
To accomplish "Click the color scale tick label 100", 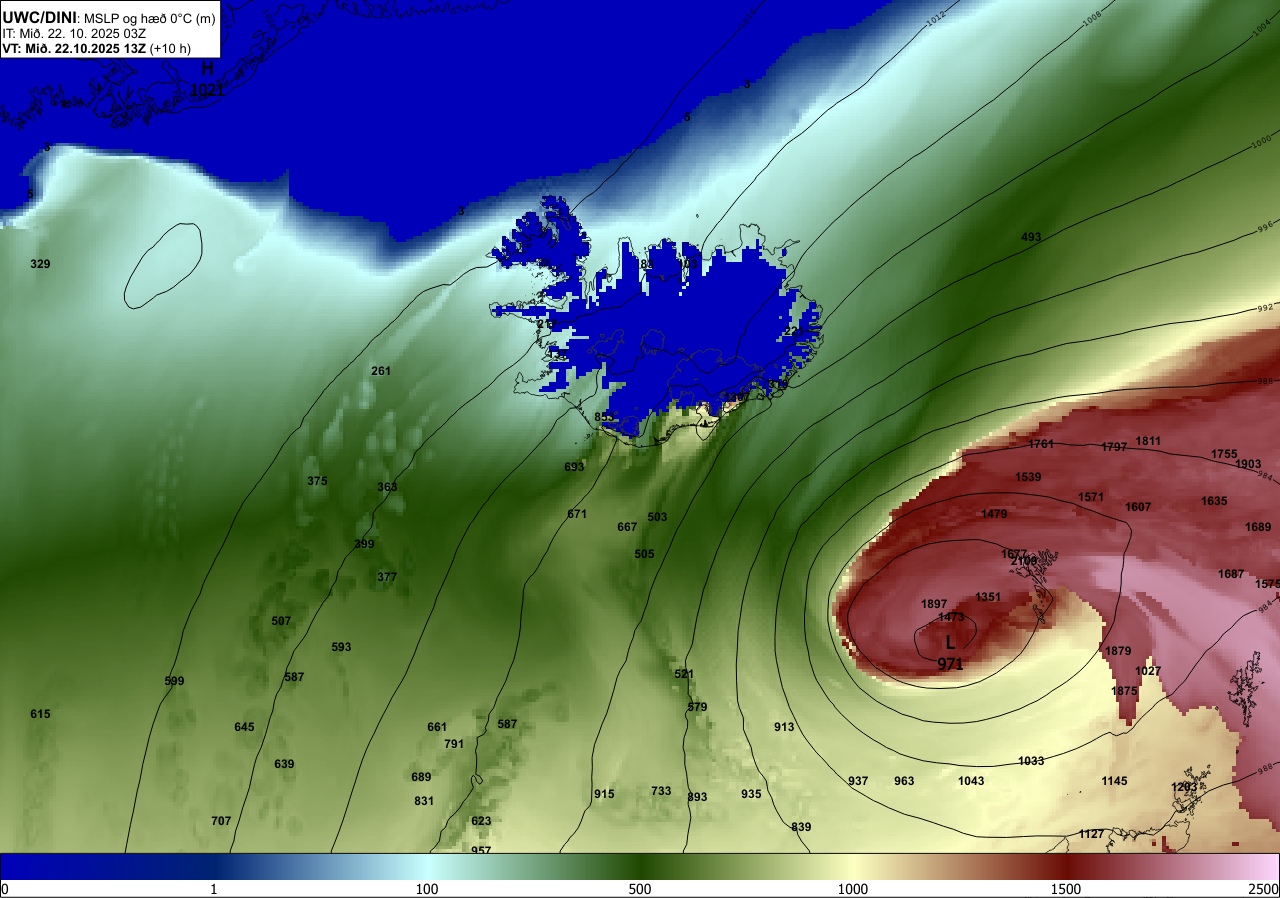I will tap(427, 889).
